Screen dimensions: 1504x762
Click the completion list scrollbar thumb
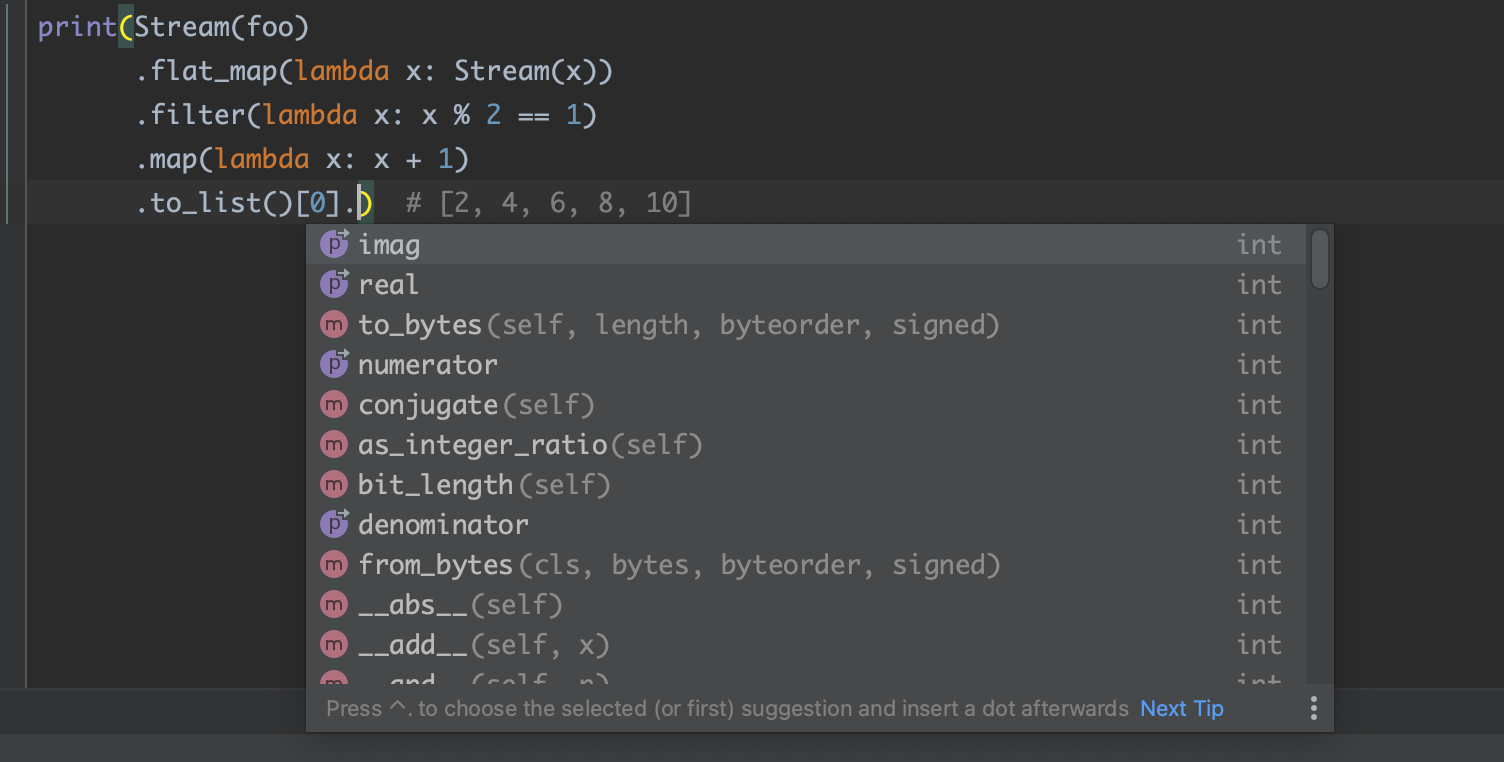1318,258
